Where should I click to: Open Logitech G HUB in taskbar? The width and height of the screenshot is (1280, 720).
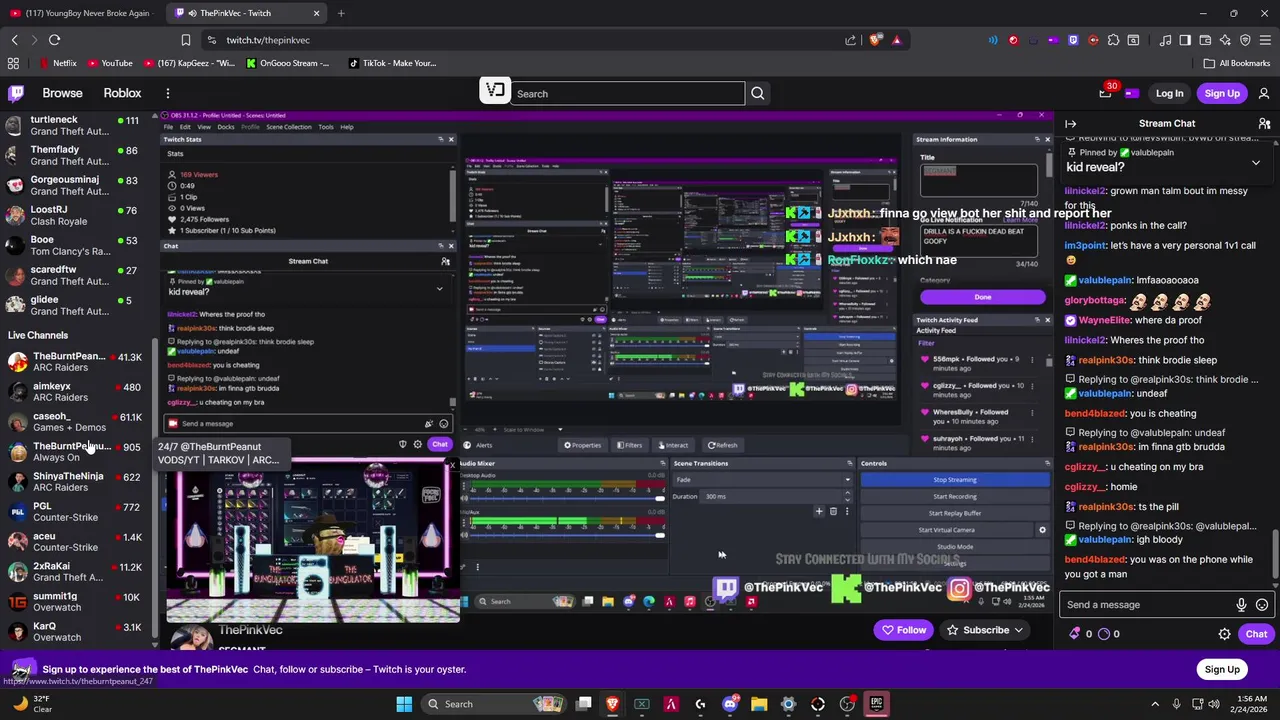pos(700,704)
